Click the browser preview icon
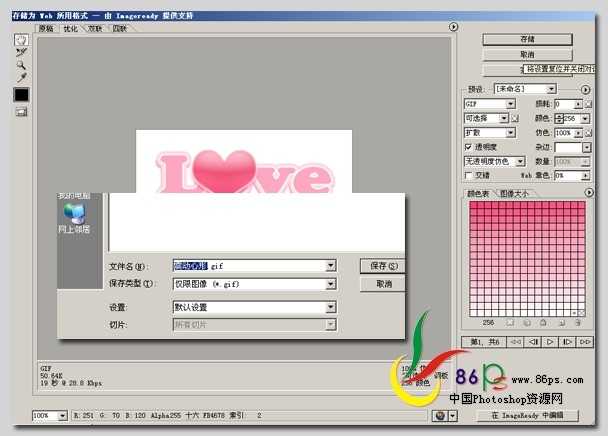This screenshot has height=436, width=608. click(x=440, y=416)
